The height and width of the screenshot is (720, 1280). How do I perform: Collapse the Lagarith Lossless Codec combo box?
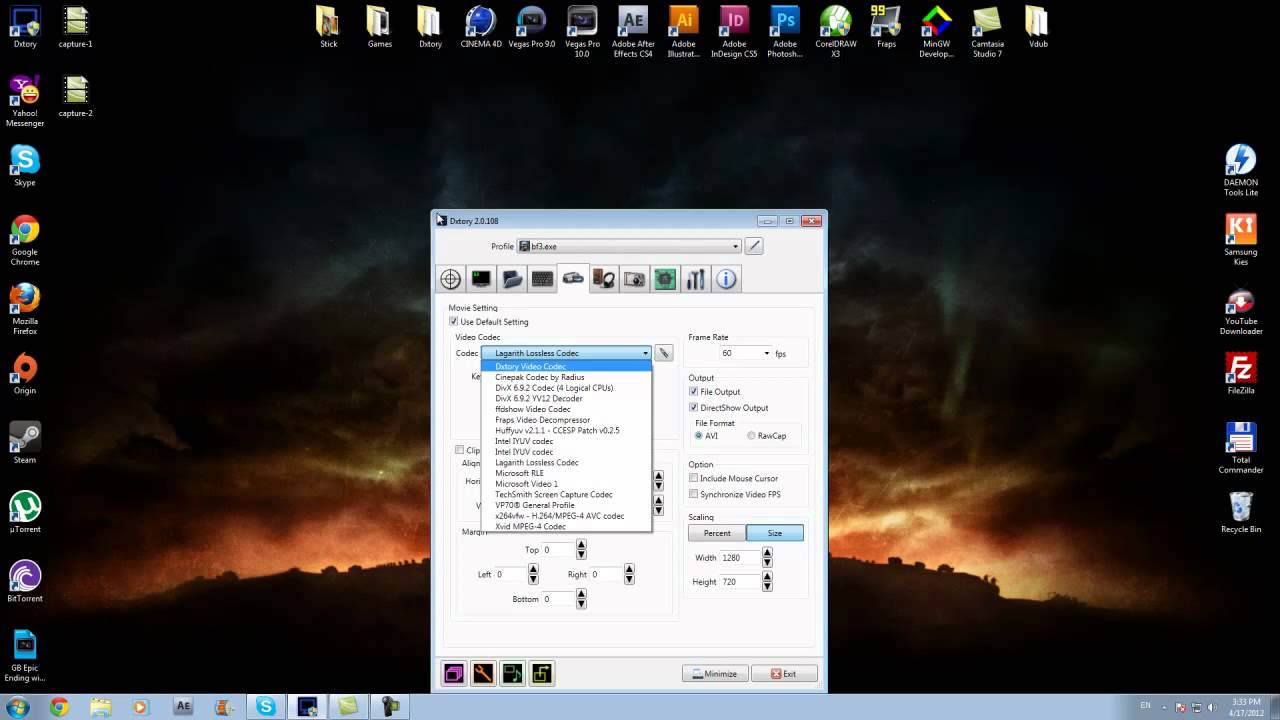click(566, 353)
